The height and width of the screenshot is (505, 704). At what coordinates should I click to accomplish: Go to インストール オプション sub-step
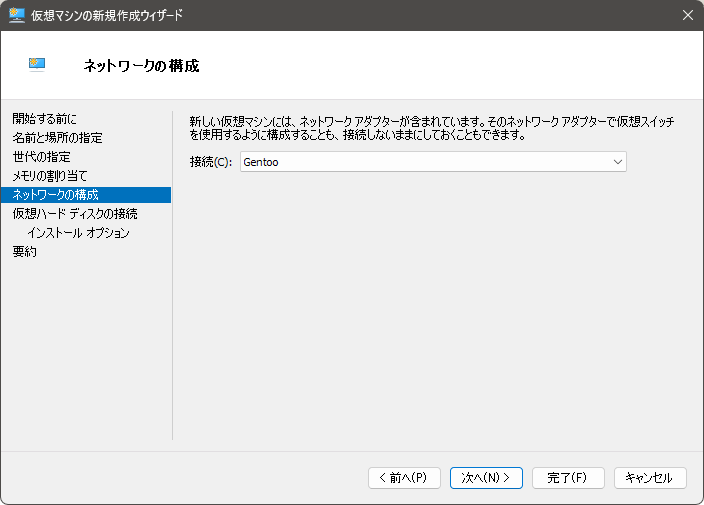pyautogui.click(x=79, y=233)
